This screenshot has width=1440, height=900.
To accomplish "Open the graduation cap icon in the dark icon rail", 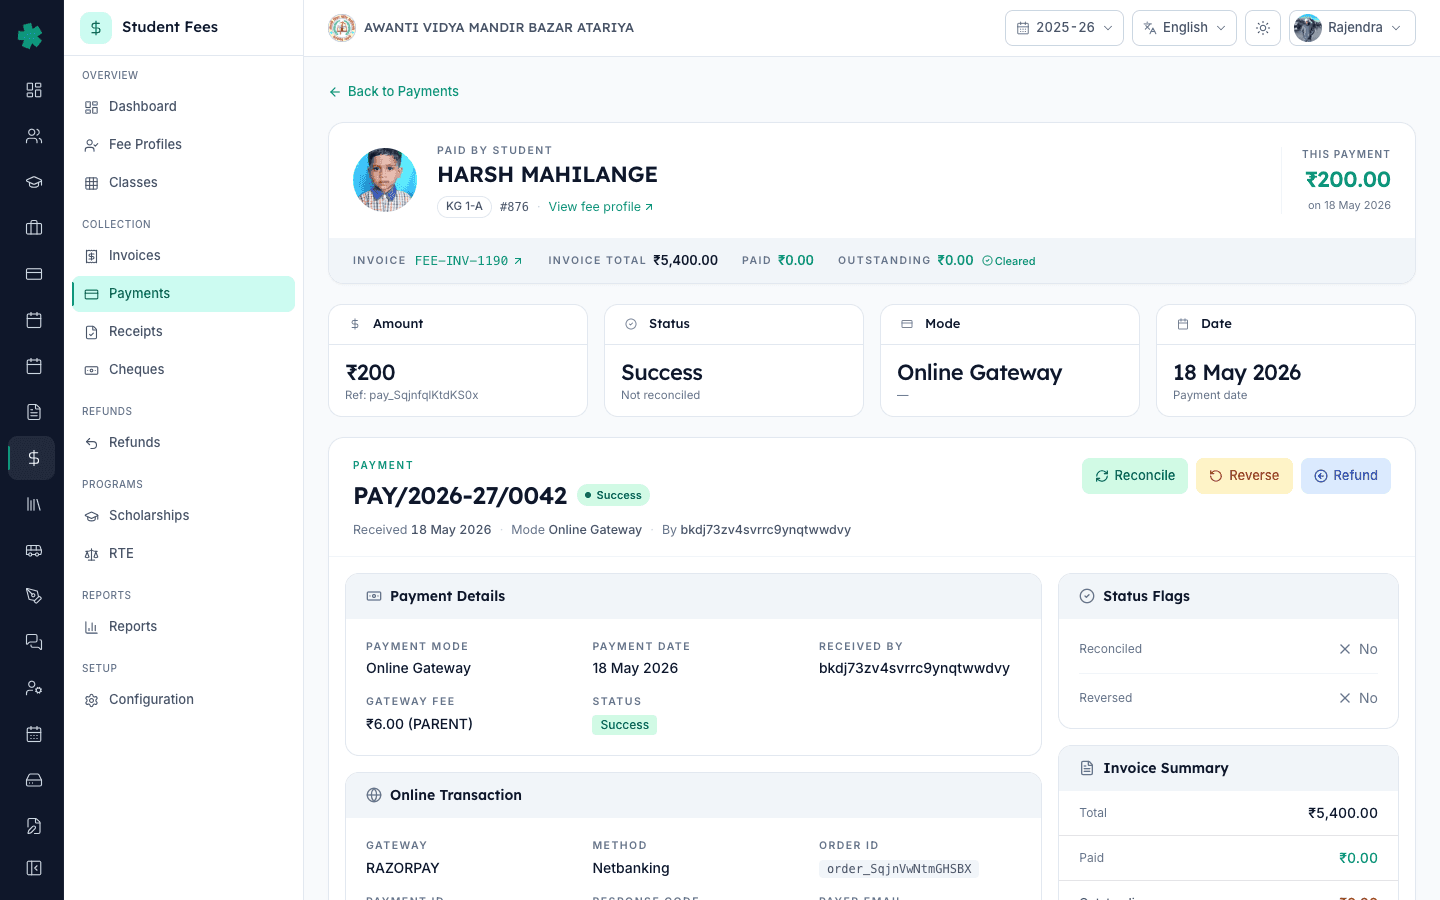I will point(34,182).
